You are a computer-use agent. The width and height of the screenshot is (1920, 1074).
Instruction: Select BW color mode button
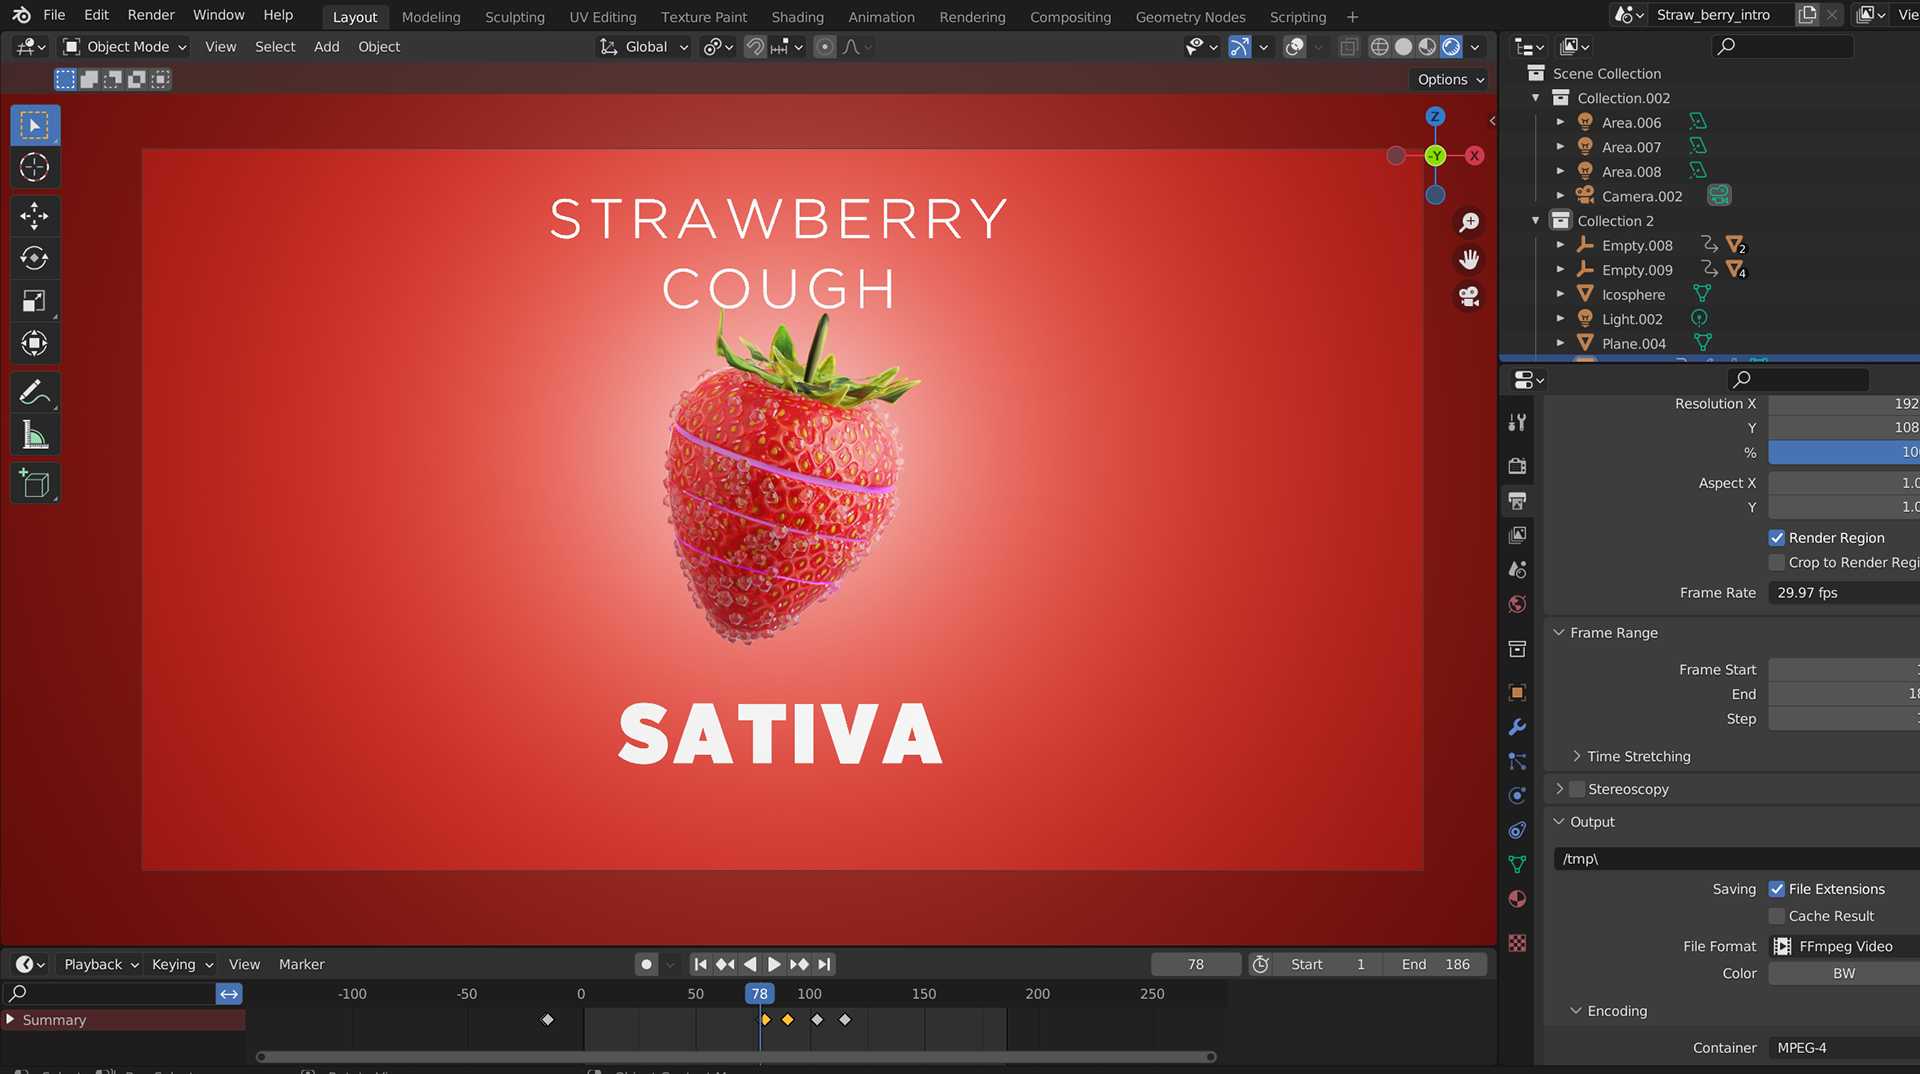[1843, 974]
